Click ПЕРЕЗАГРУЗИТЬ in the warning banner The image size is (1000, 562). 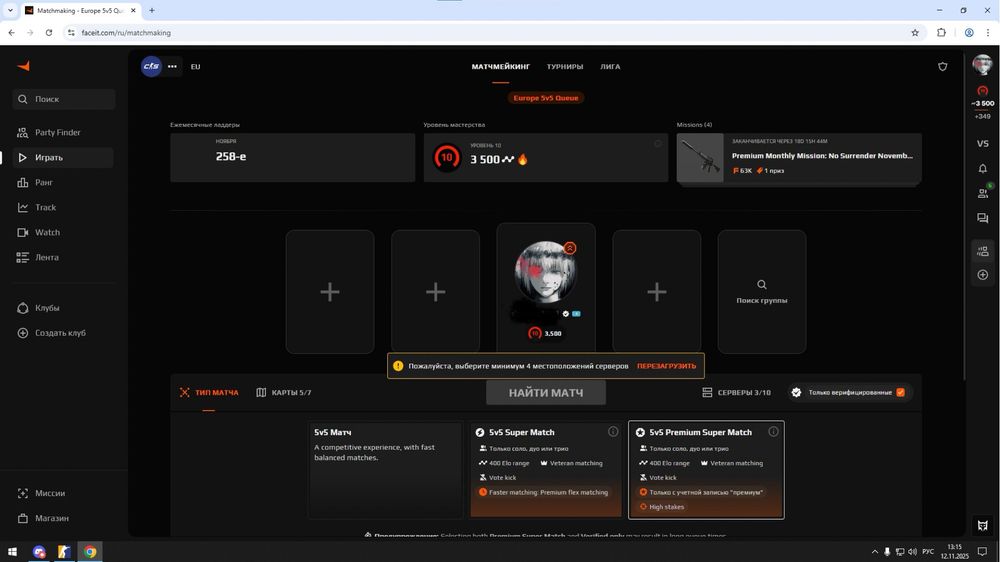666,366
